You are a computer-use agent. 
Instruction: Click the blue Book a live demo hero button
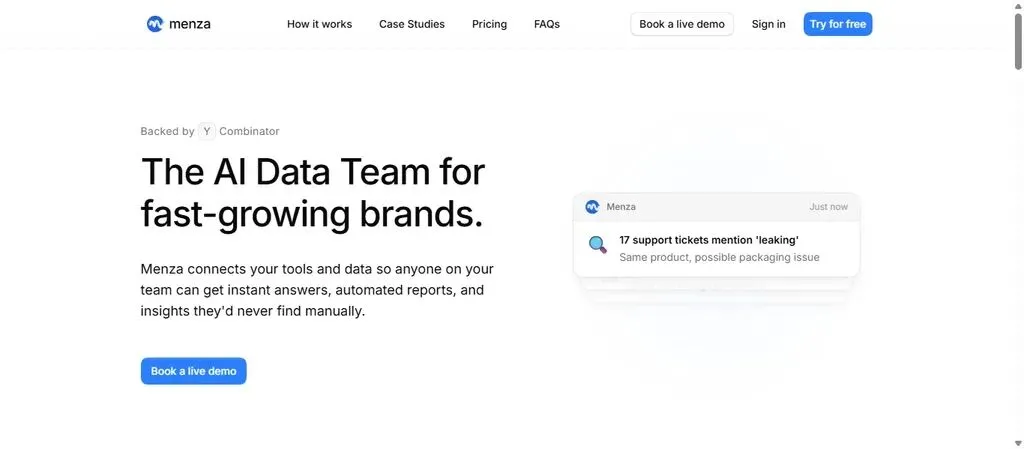click(193, 371)
